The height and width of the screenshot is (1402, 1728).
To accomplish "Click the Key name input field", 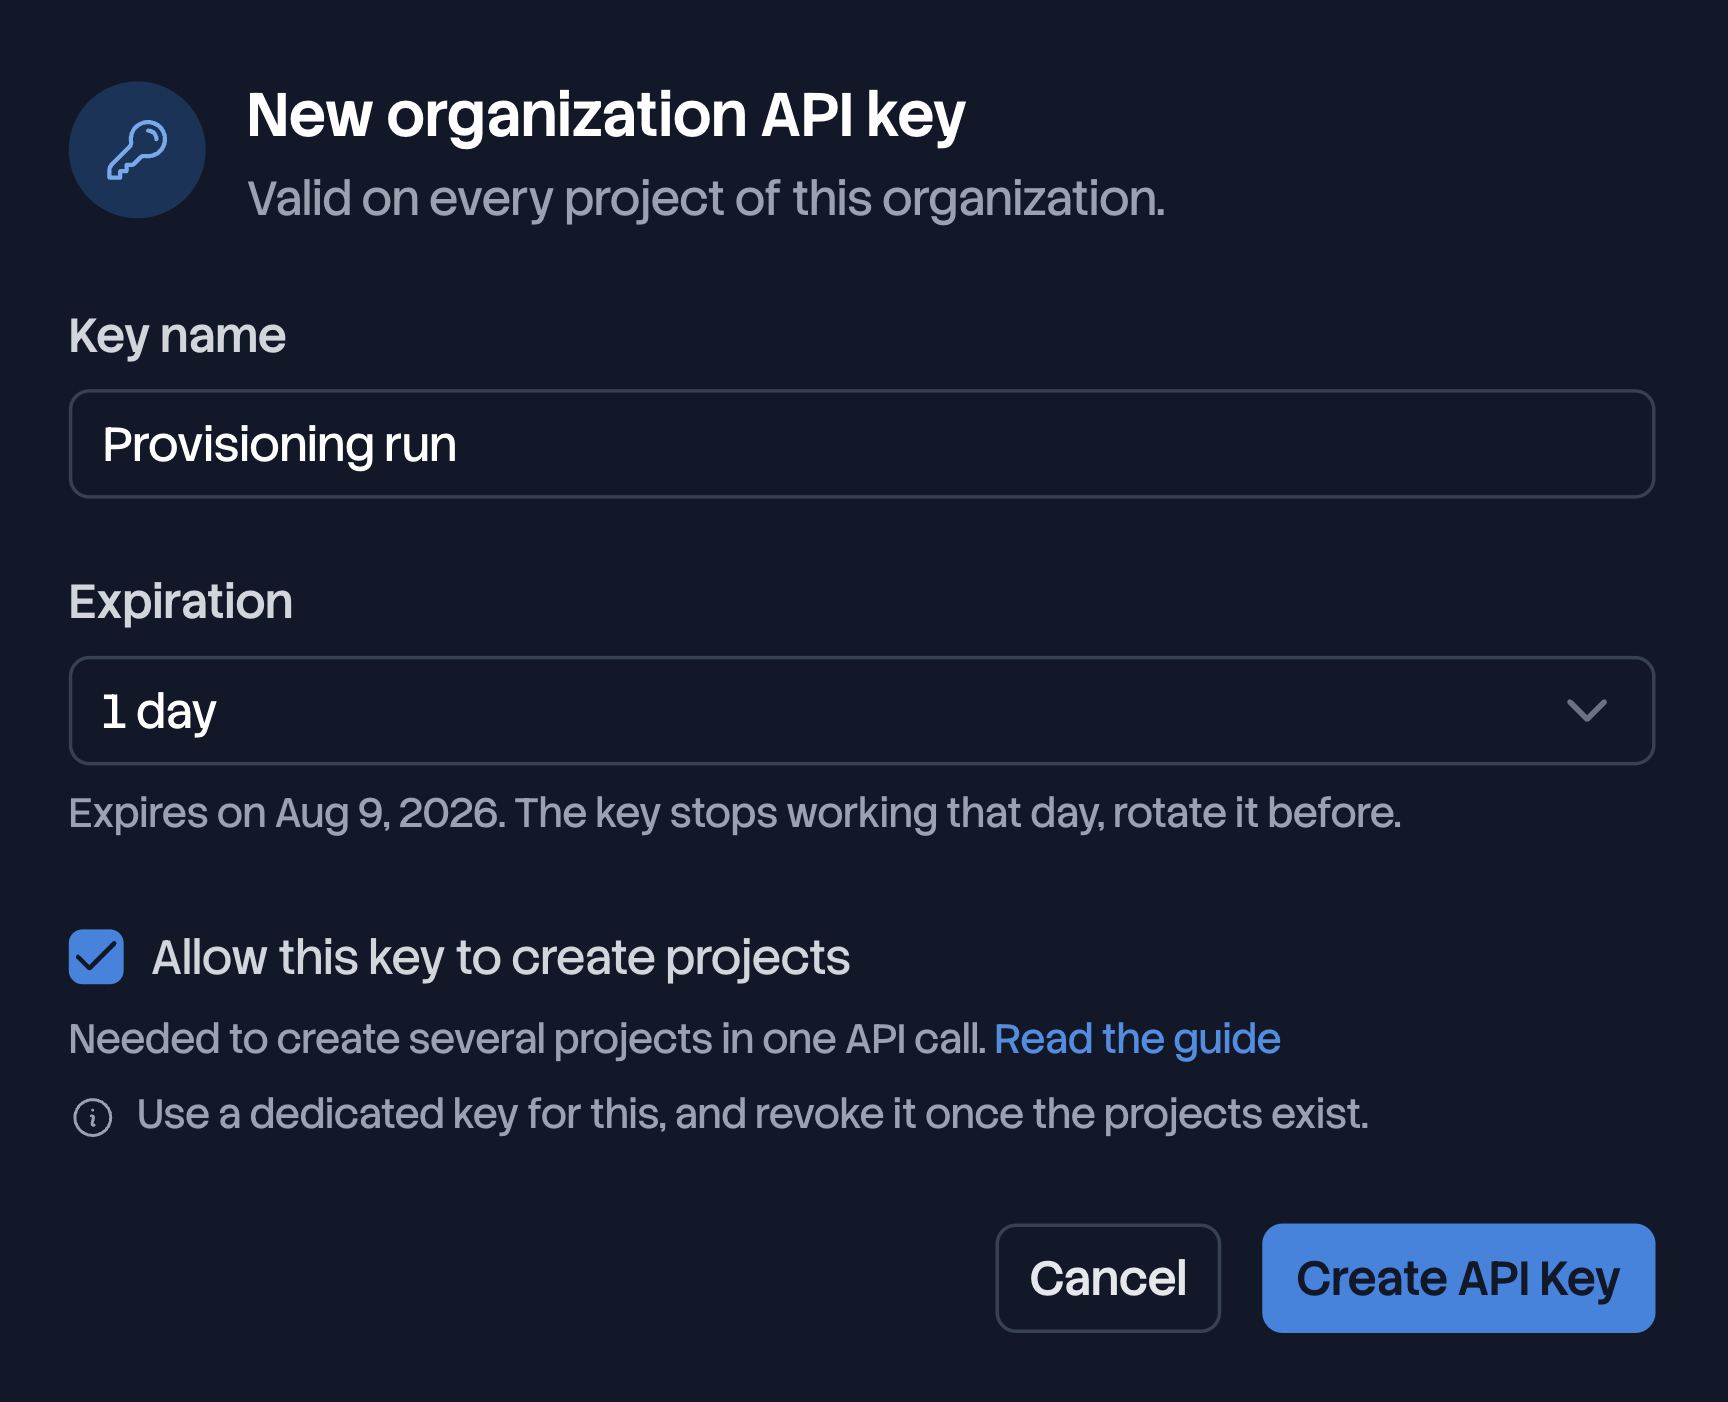I will 862,444.
